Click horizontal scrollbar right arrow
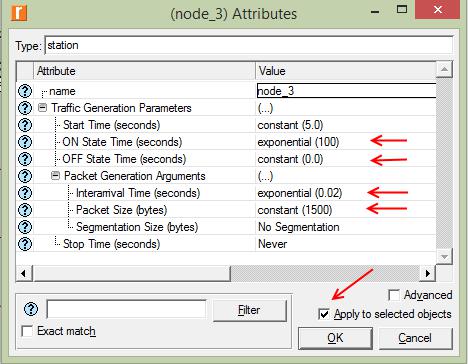The image size is (468, 364). click(x=428, y=273)
